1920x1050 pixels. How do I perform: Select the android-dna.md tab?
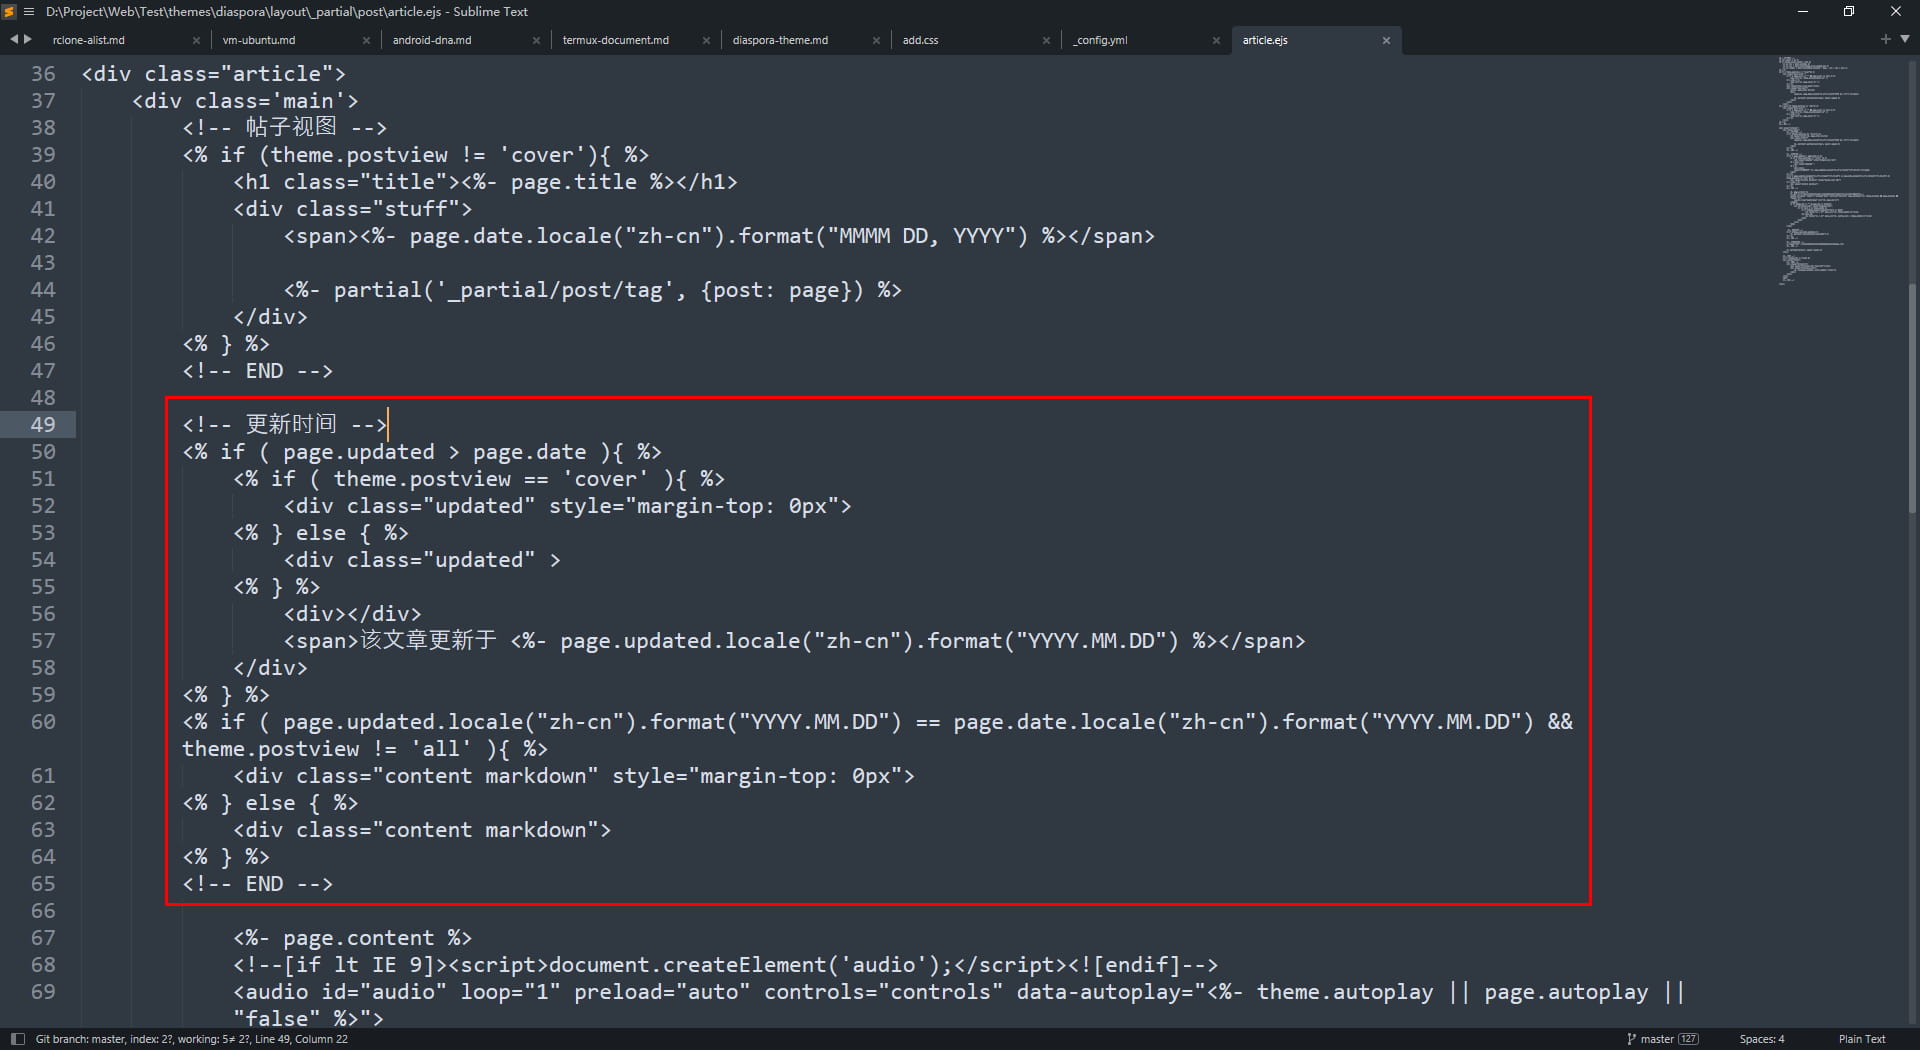432,40
